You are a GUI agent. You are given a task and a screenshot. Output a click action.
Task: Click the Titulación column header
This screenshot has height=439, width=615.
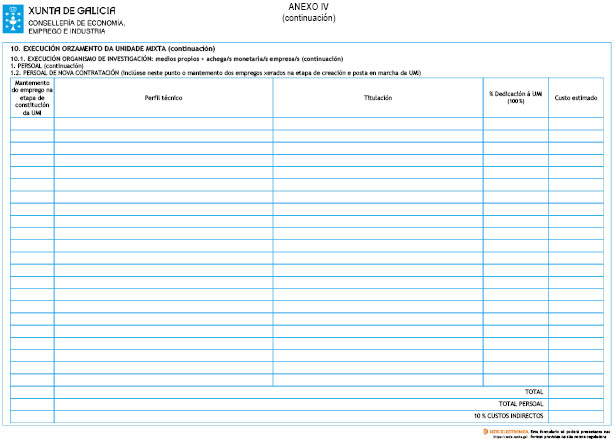click(x=377, y=97)
